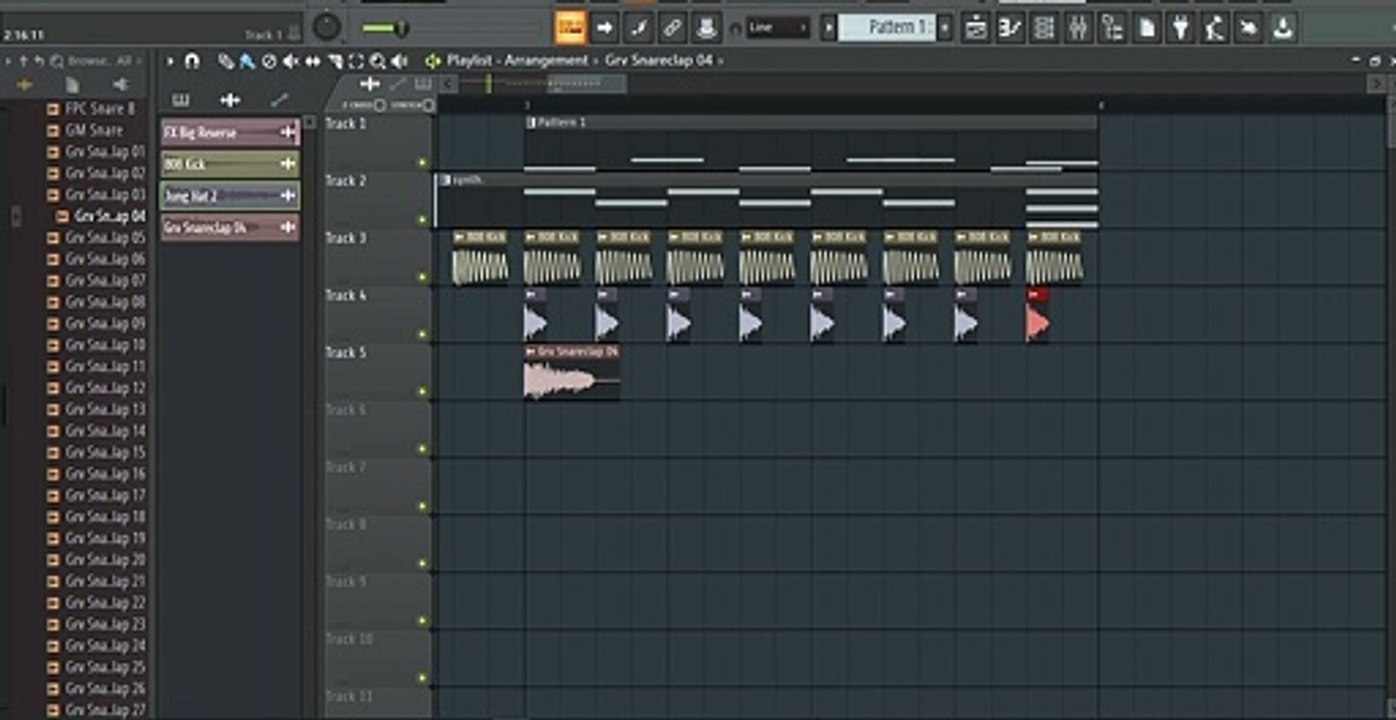Open the Playlist view from the top toolbar
1396x720 pixels.
pos(976,28)
